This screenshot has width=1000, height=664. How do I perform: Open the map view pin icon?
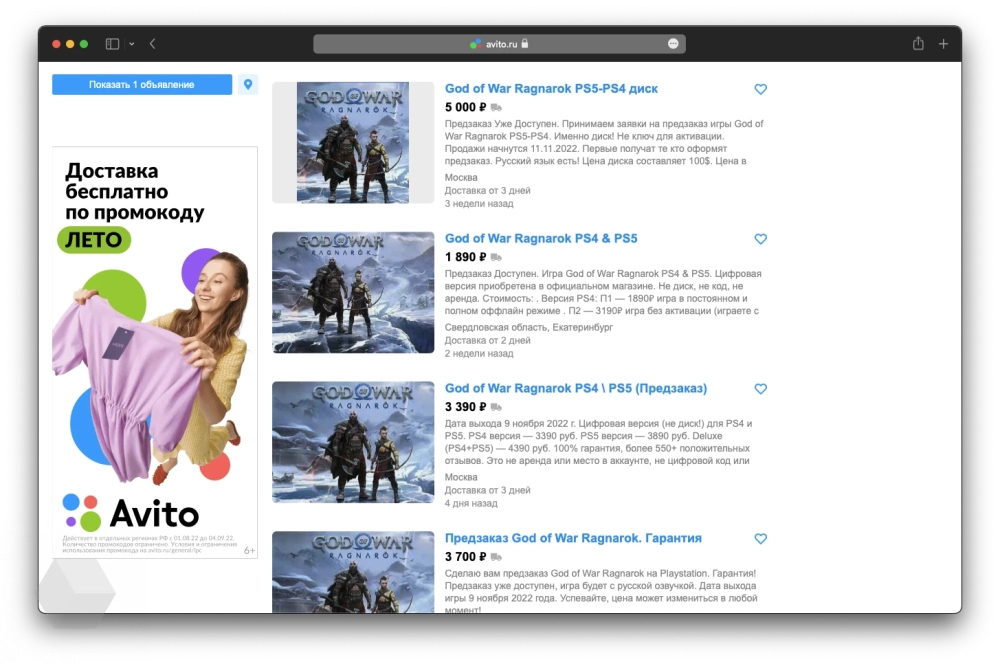point(248,85)
